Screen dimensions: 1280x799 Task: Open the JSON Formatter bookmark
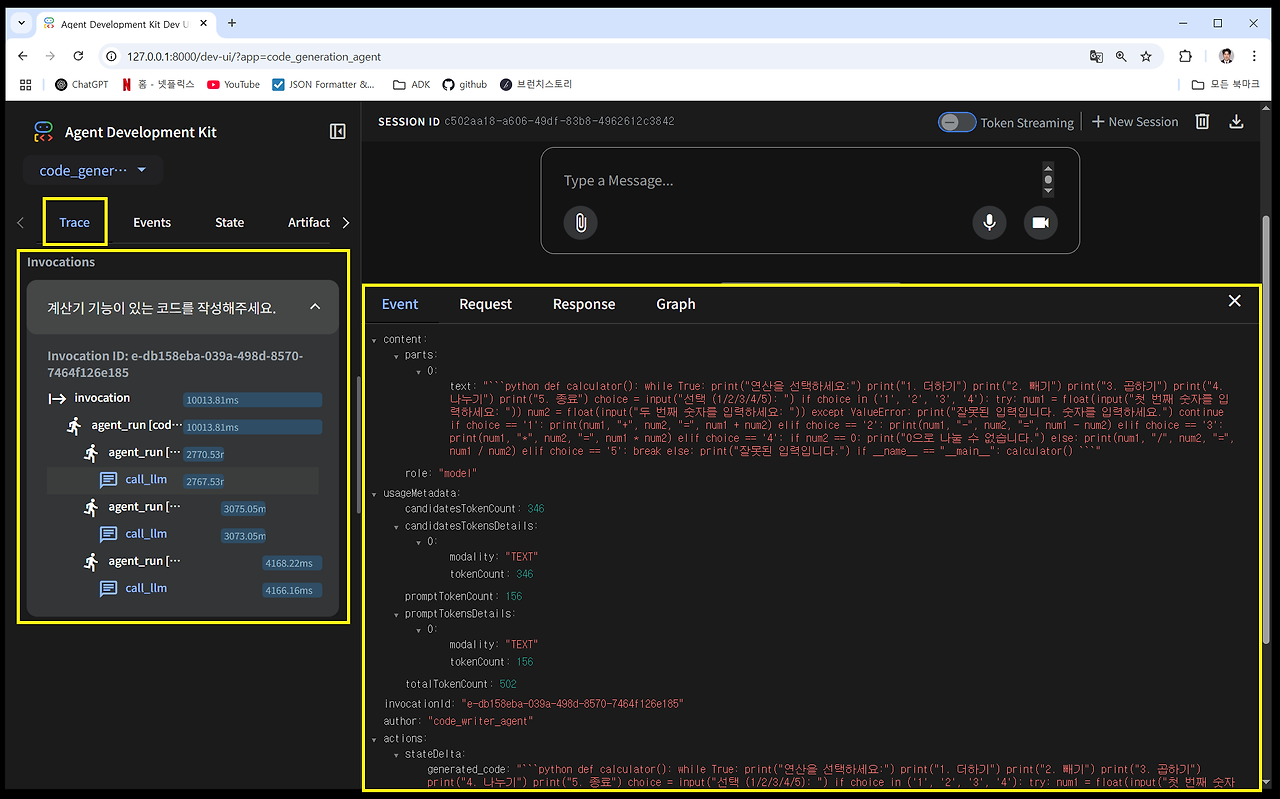[323, 85]
